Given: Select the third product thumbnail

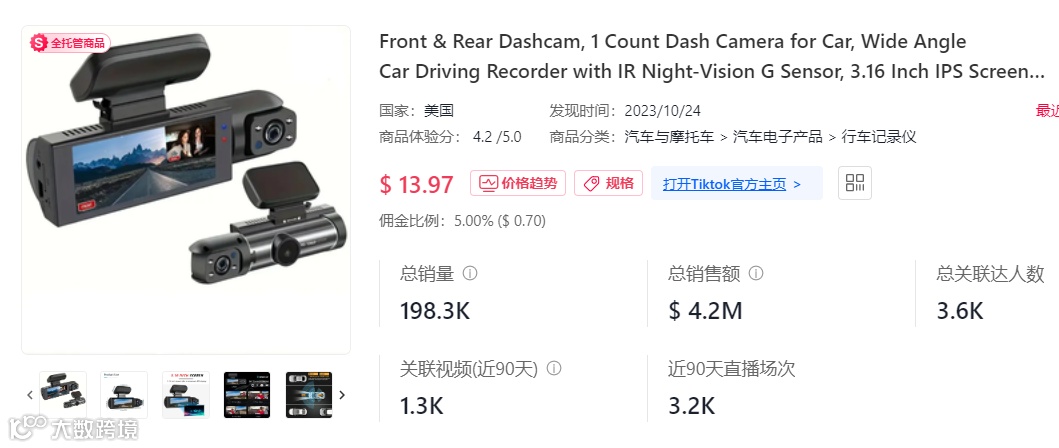Looking at the screenshot, I should point(186,395).
